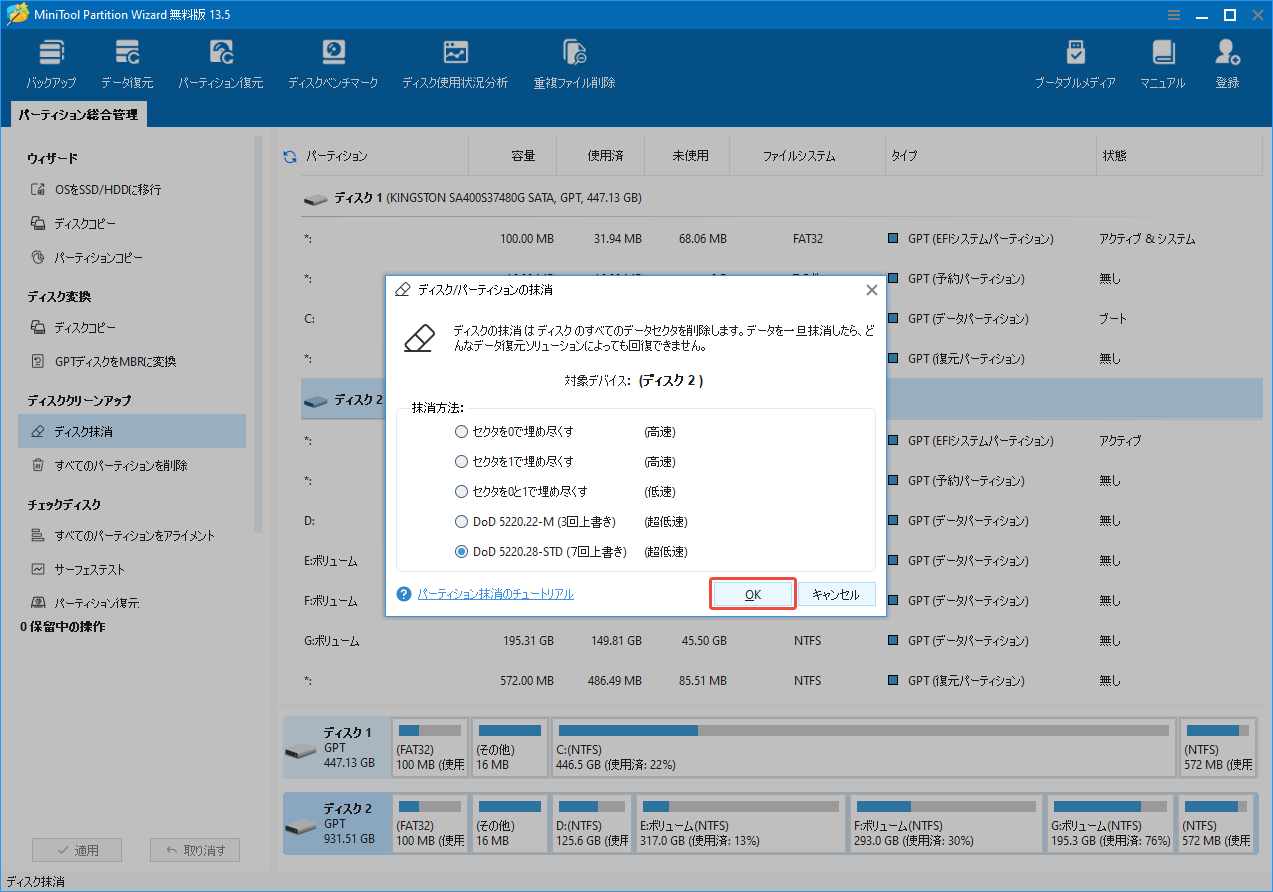Select F:ボリューム(NTFS) 293.0 GB map block
The image size is (1273, 892).
[x=946, y=825]
